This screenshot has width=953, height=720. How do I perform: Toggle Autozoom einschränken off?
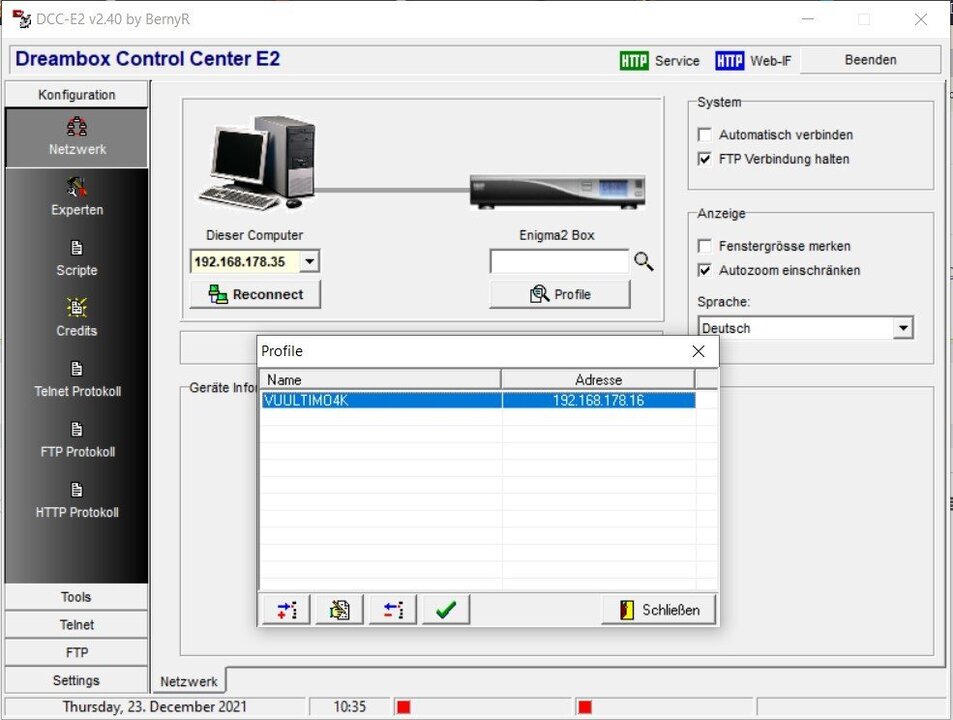point(705,270)
